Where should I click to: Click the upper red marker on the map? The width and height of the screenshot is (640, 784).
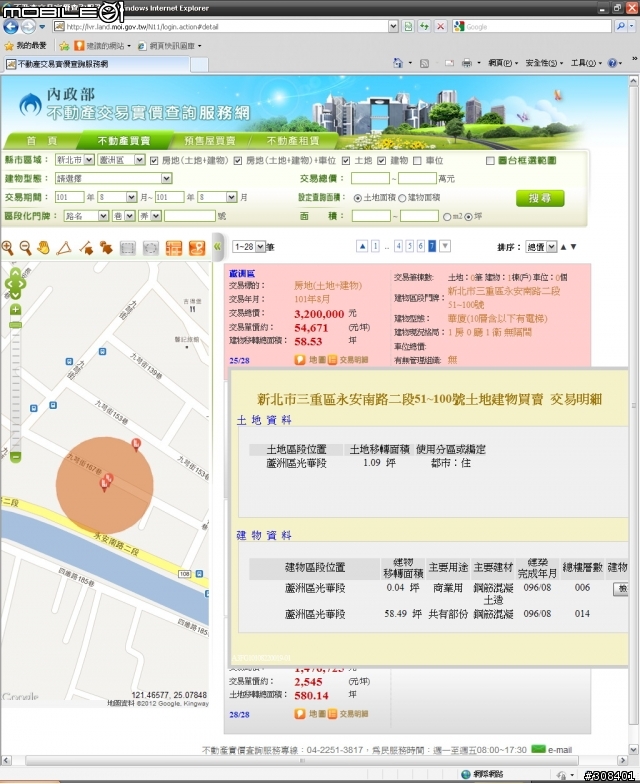(136, 444)
